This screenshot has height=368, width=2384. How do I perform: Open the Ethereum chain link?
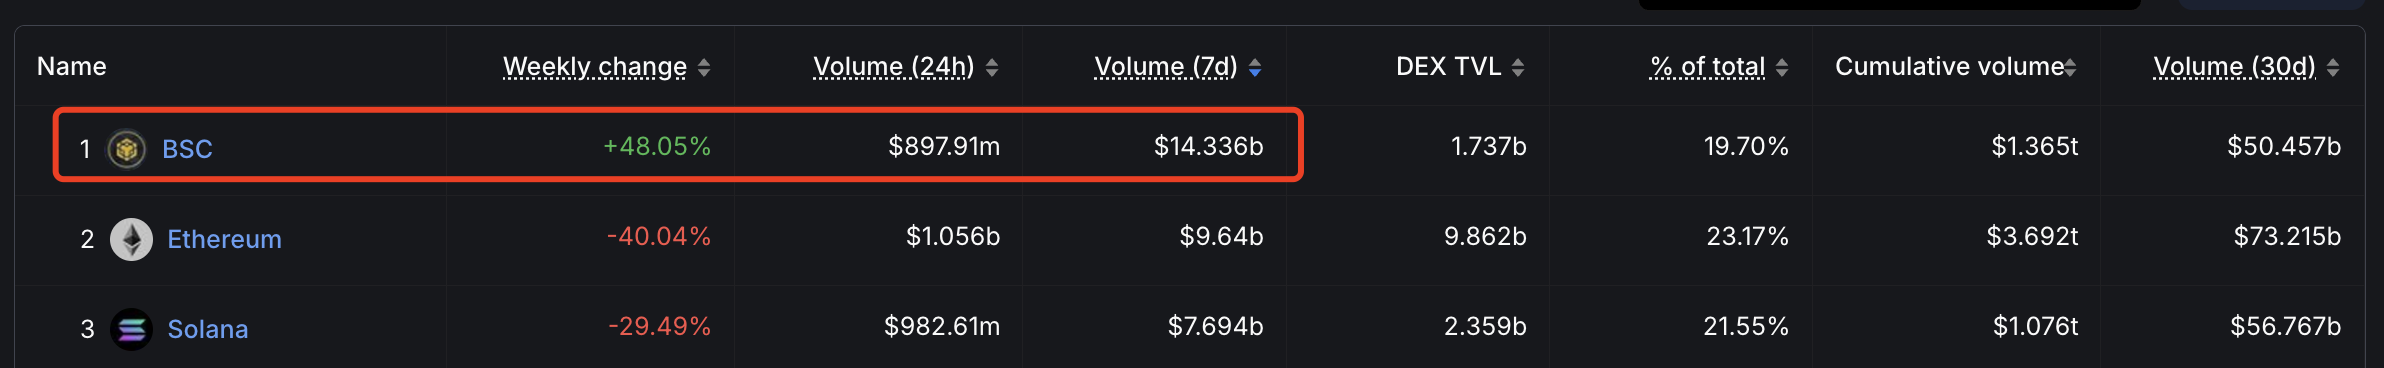click(x=225, y=239)
